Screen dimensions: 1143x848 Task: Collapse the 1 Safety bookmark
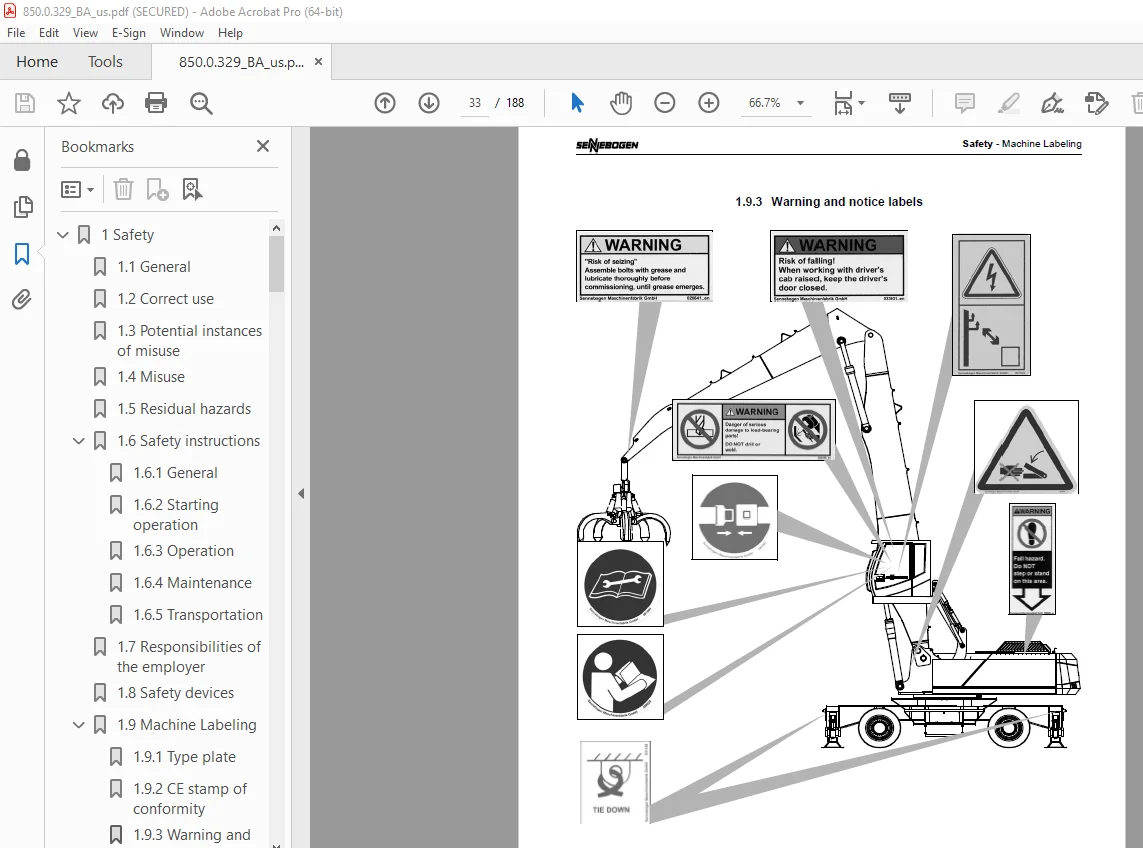click(x=63, y=235)
